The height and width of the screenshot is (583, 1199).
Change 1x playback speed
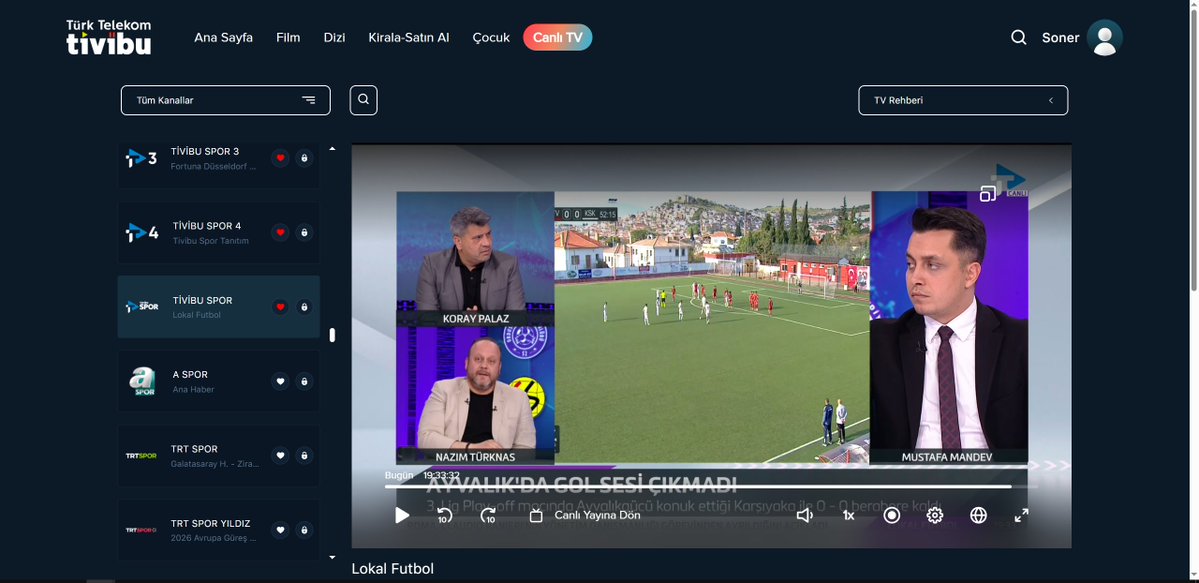point(848,516)
